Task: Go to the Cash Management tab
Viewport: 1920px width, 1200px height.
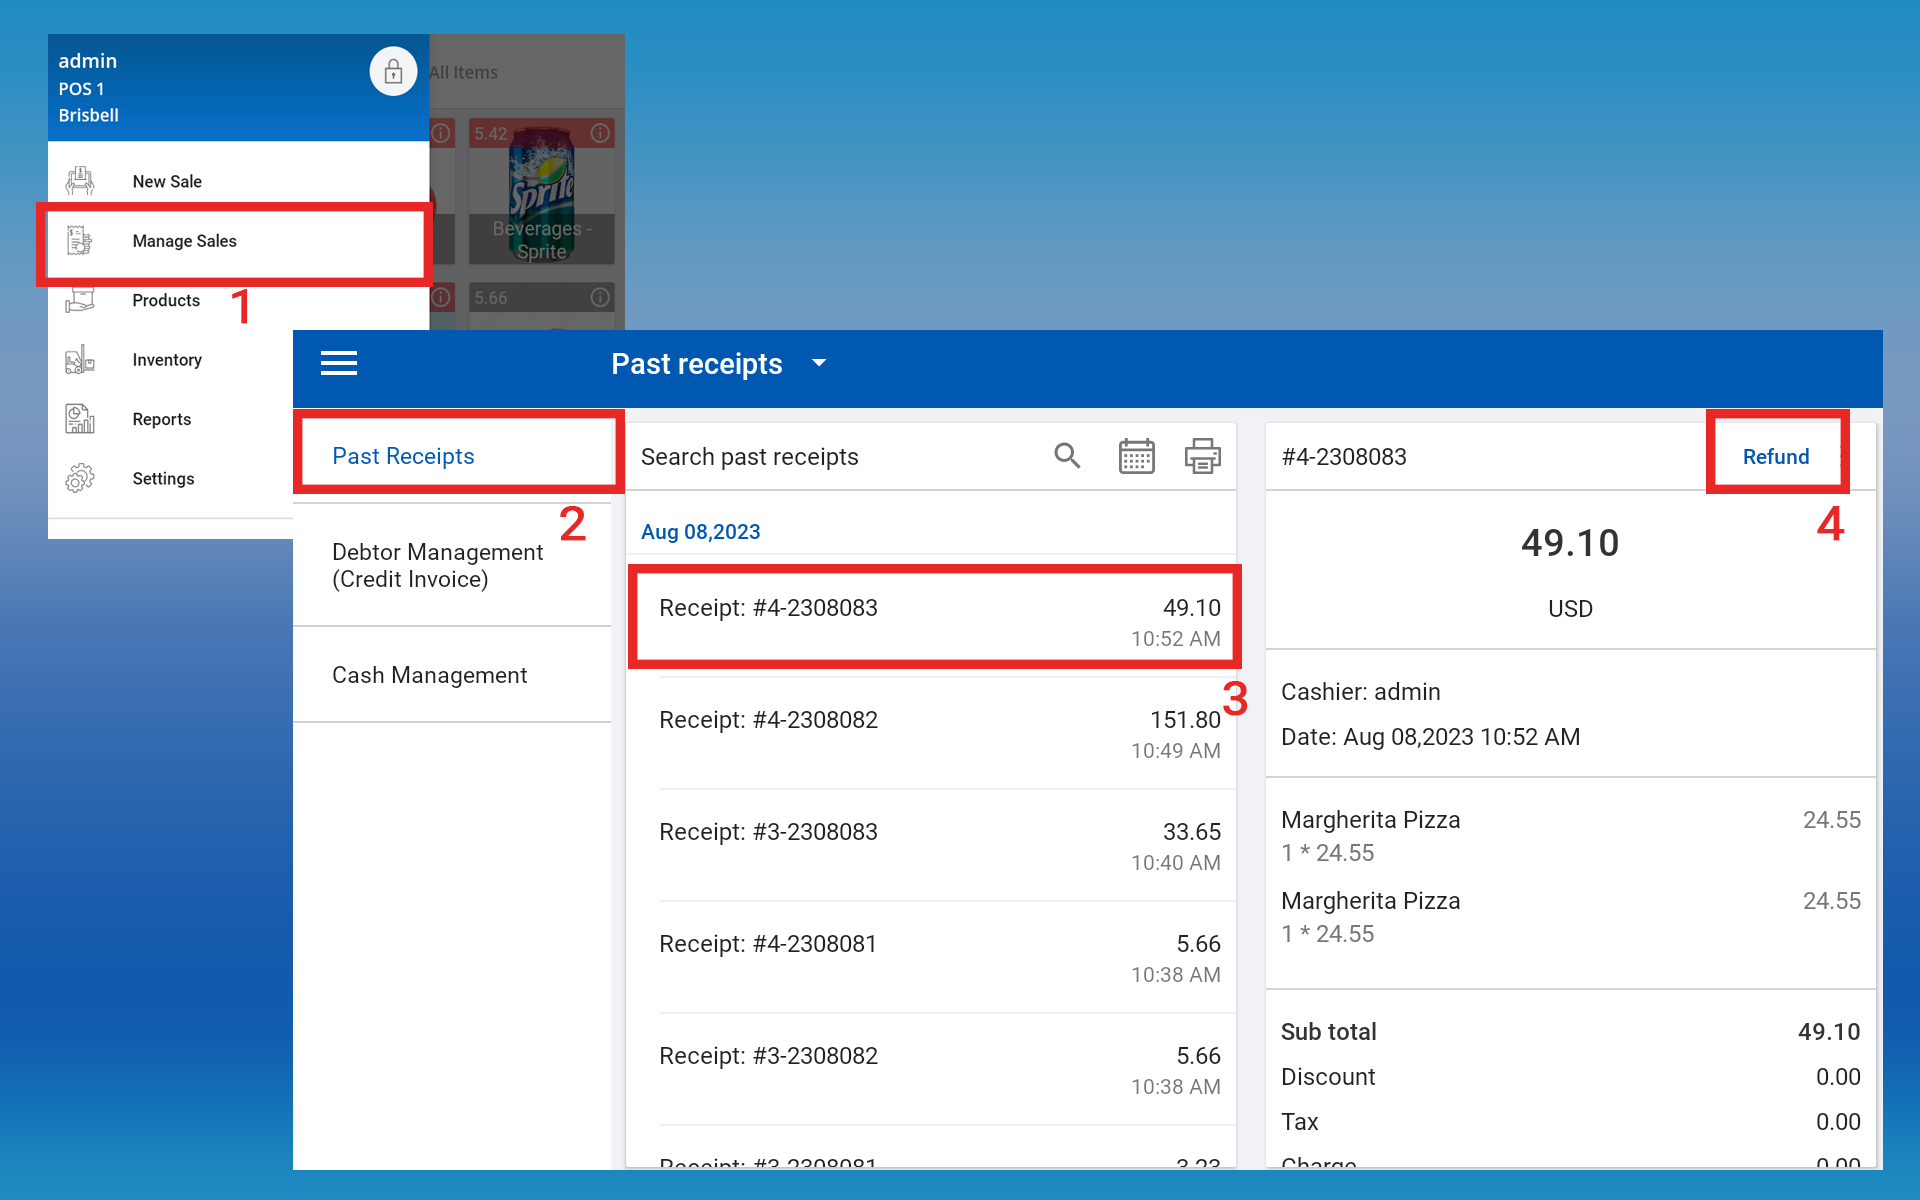Action: [430, 675]
